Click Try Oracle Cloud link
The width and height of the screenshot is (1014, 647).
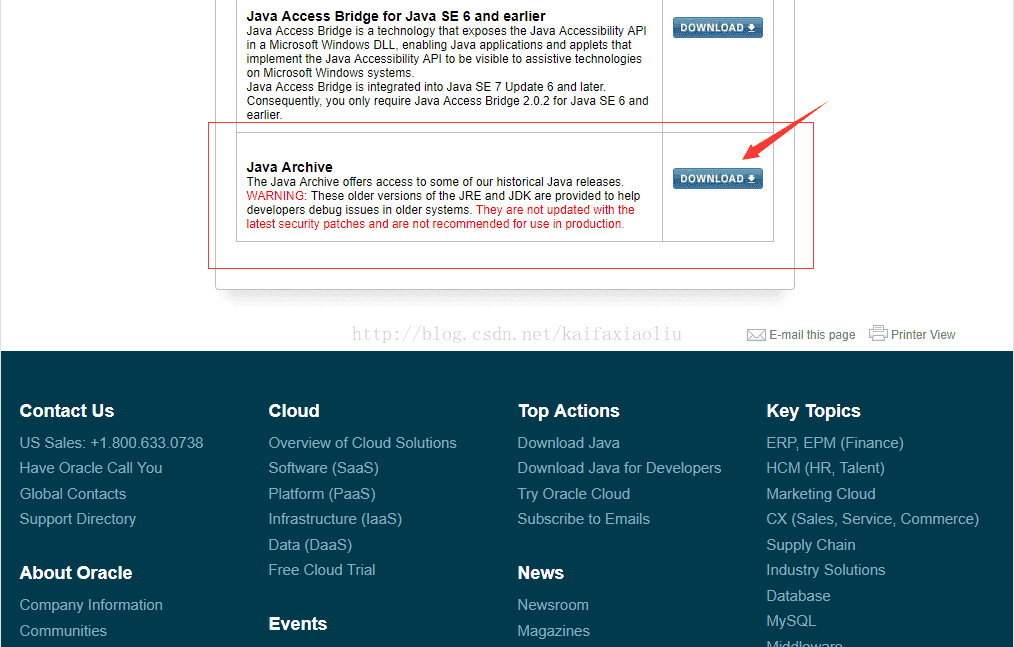coord(574,494)
